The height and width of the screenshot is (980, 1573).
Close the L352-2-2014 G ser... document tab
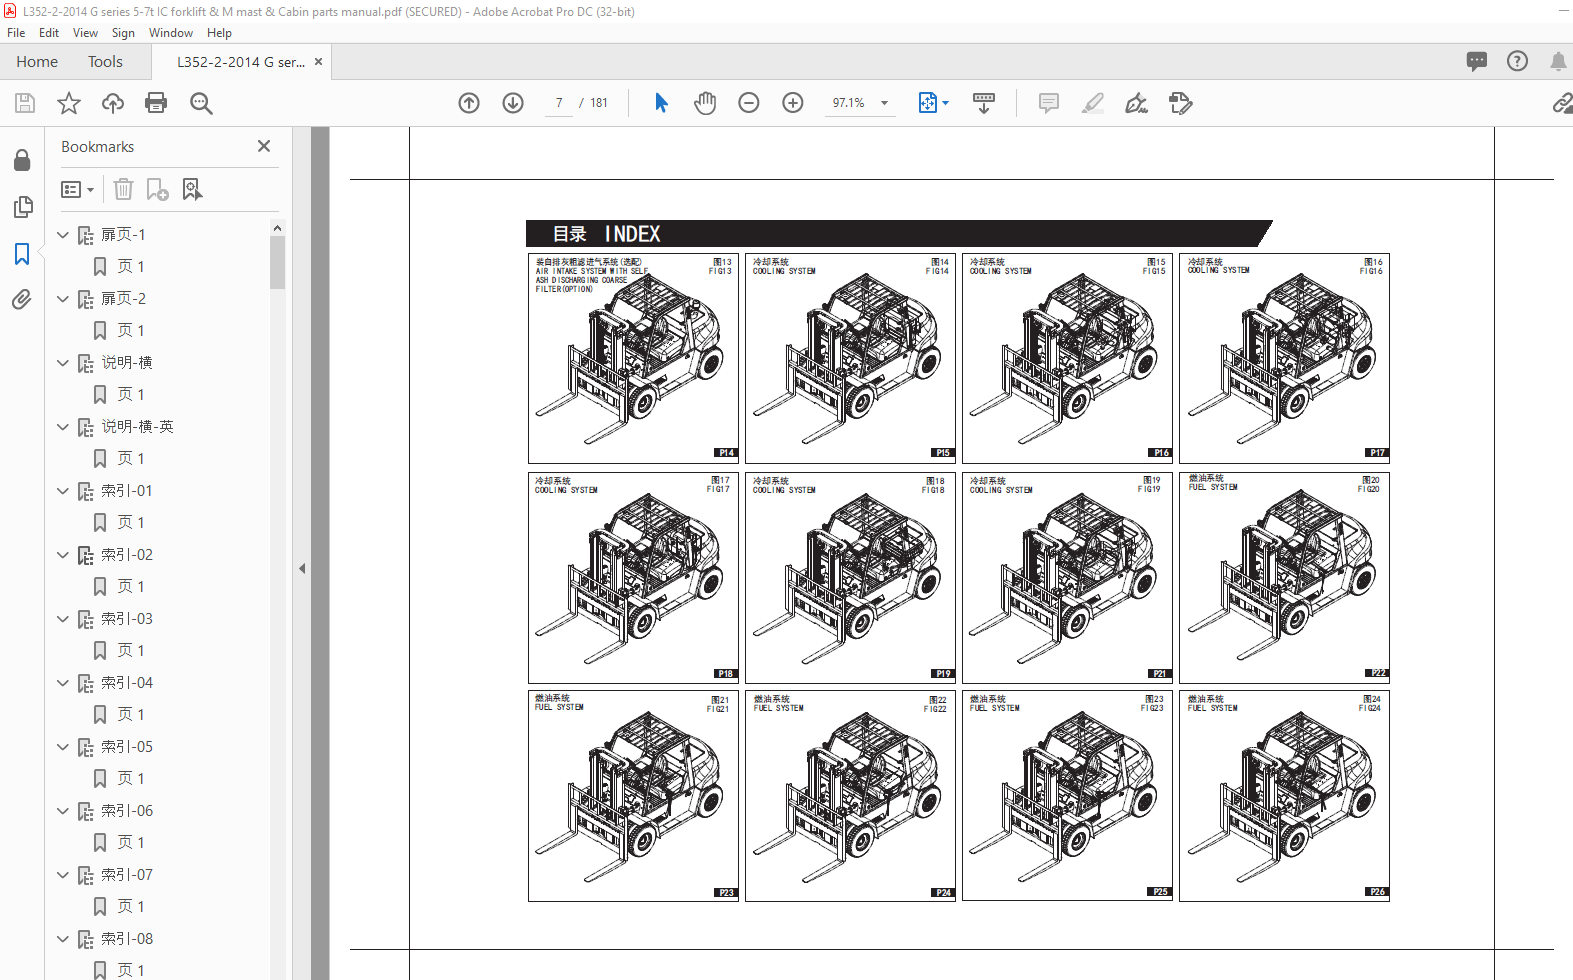coord(318,62)
